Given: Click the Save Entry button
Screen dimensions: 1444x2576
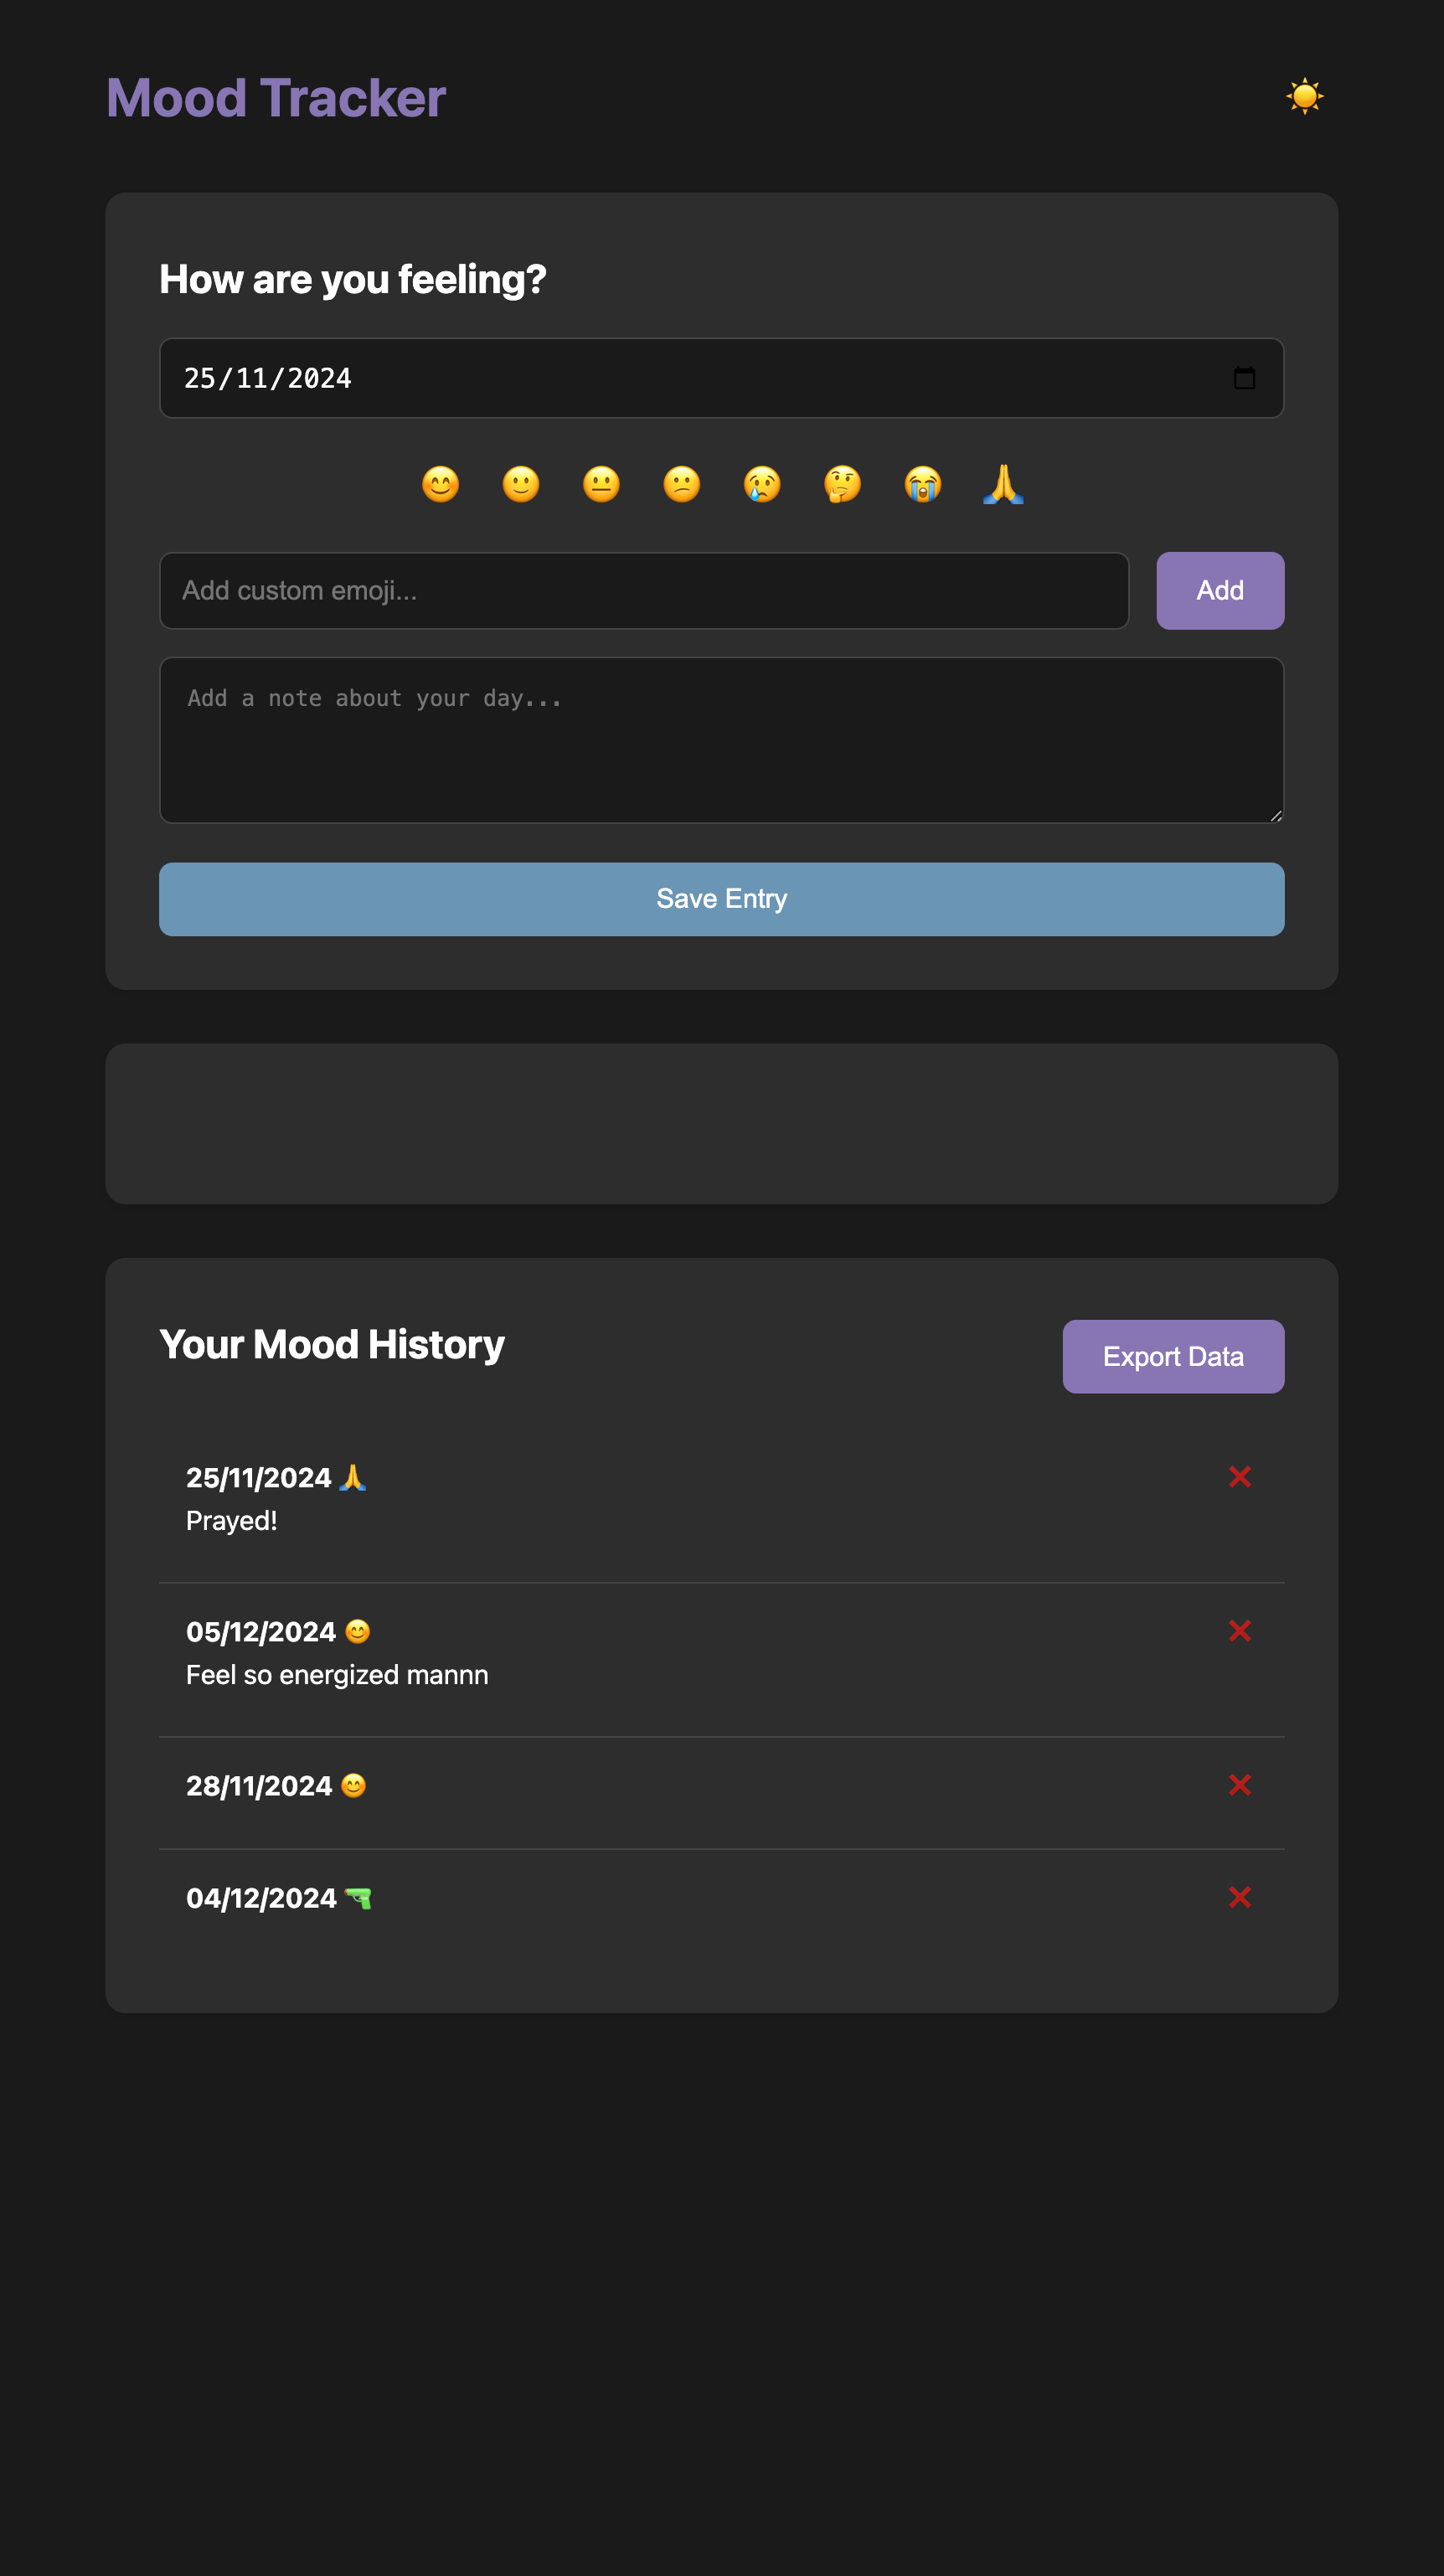Looking at the screenshot, I should (x=722, y=899).
